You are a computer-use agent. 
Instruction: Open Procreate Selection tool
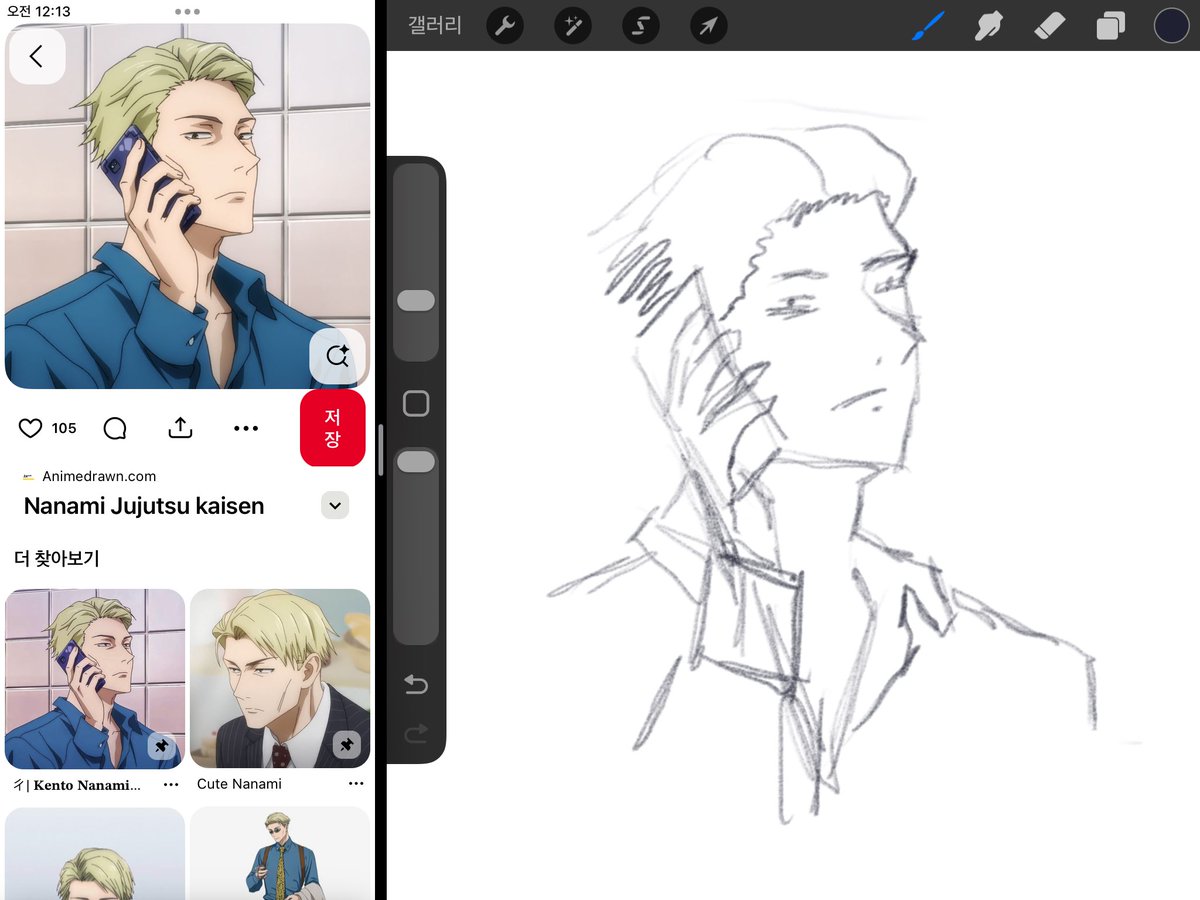tap(640, 26)
